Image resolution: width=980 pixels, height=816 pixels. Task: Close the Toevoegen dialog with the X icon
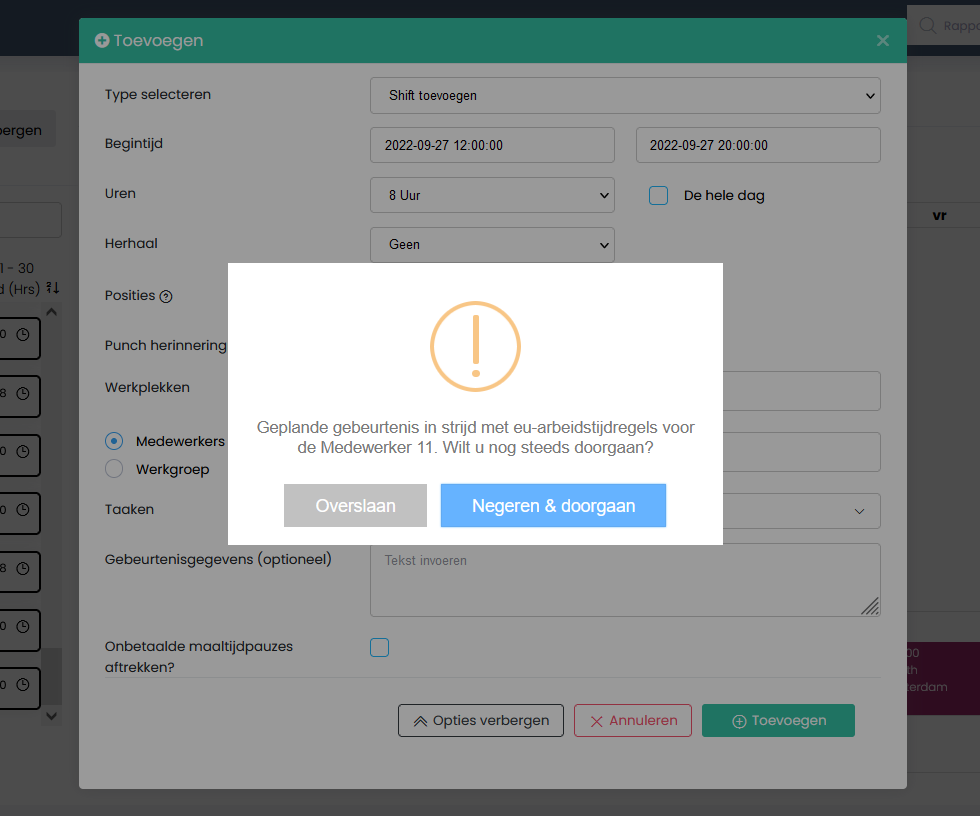[882, 41]
